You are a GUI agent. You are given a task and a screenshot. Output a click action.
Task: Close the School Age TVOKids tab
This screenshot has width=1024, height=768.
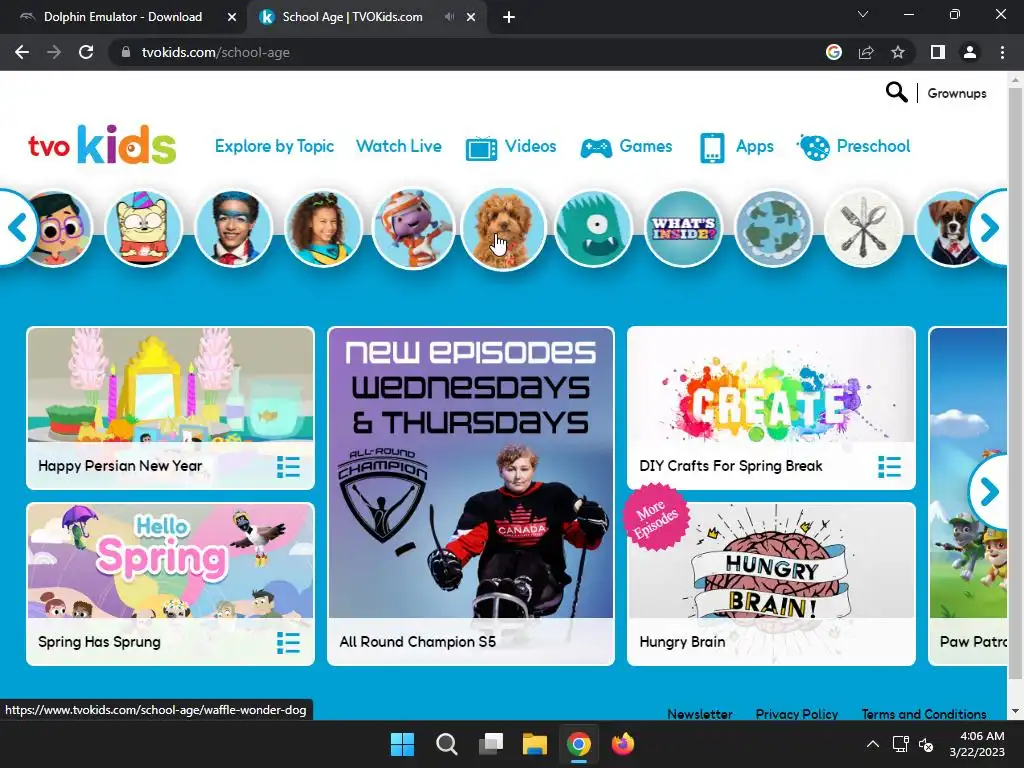tap(471, 17)
